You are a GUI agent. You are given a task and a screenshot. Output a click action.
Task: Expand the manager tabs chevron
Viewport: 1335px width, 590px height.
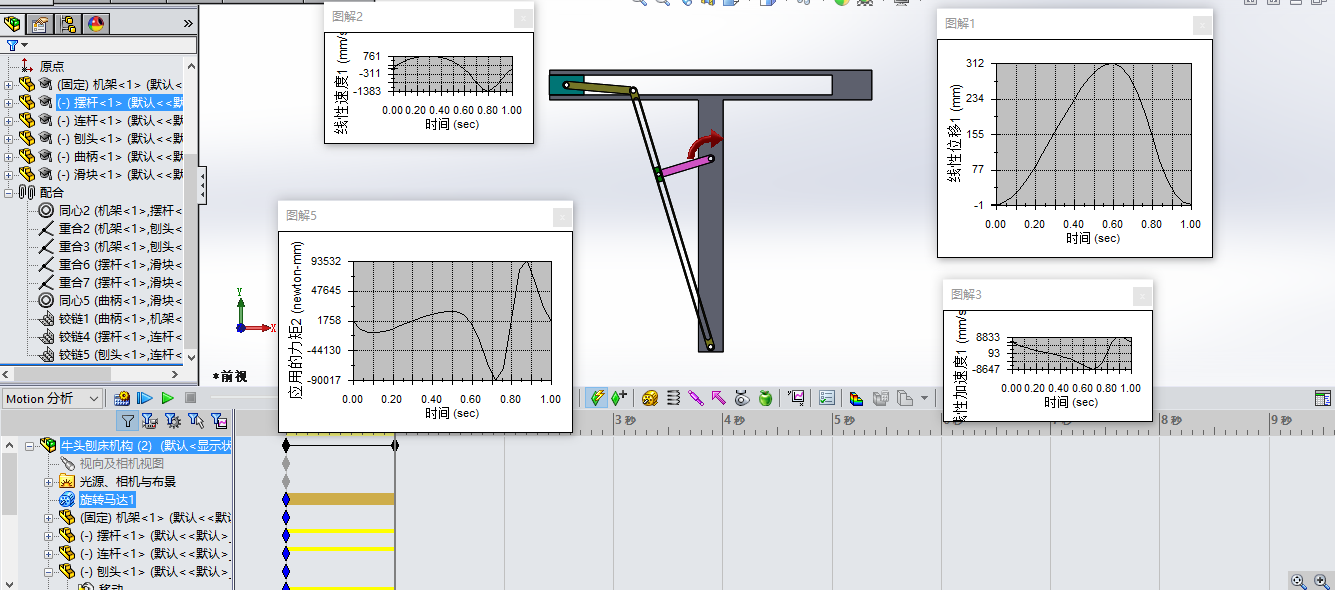(188, 23)
